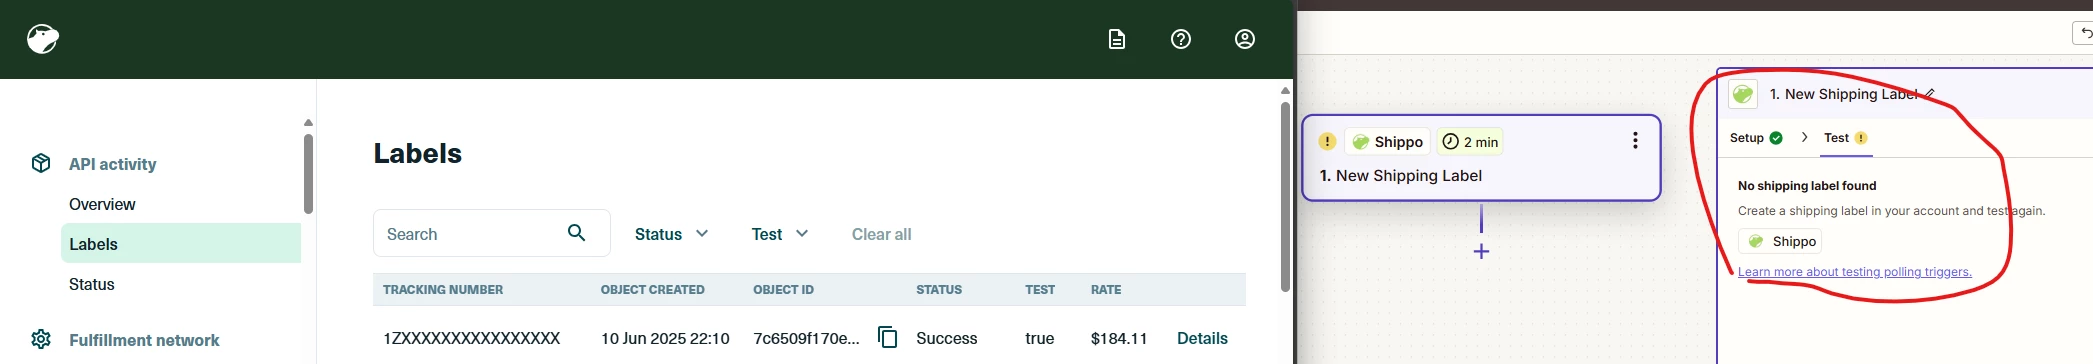
Task: Click the Fulfillment network gear icon
Action: (x=41, y=339)
